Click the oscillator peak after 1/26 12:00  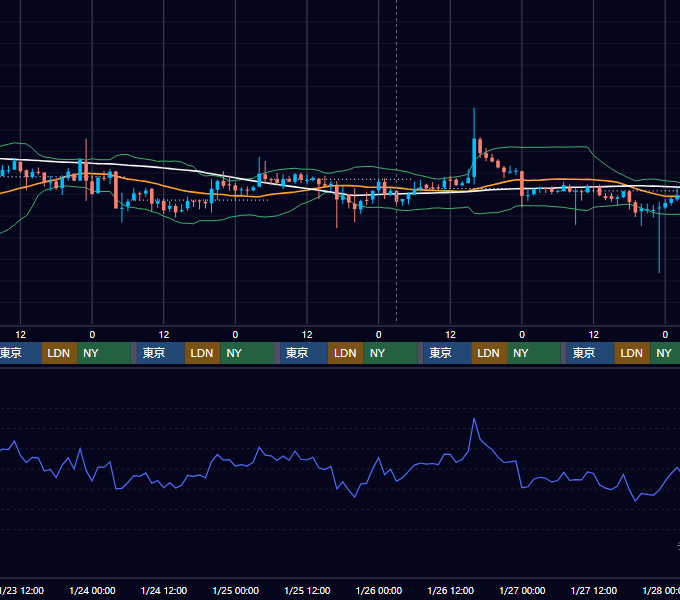click(x=474, y=419)
